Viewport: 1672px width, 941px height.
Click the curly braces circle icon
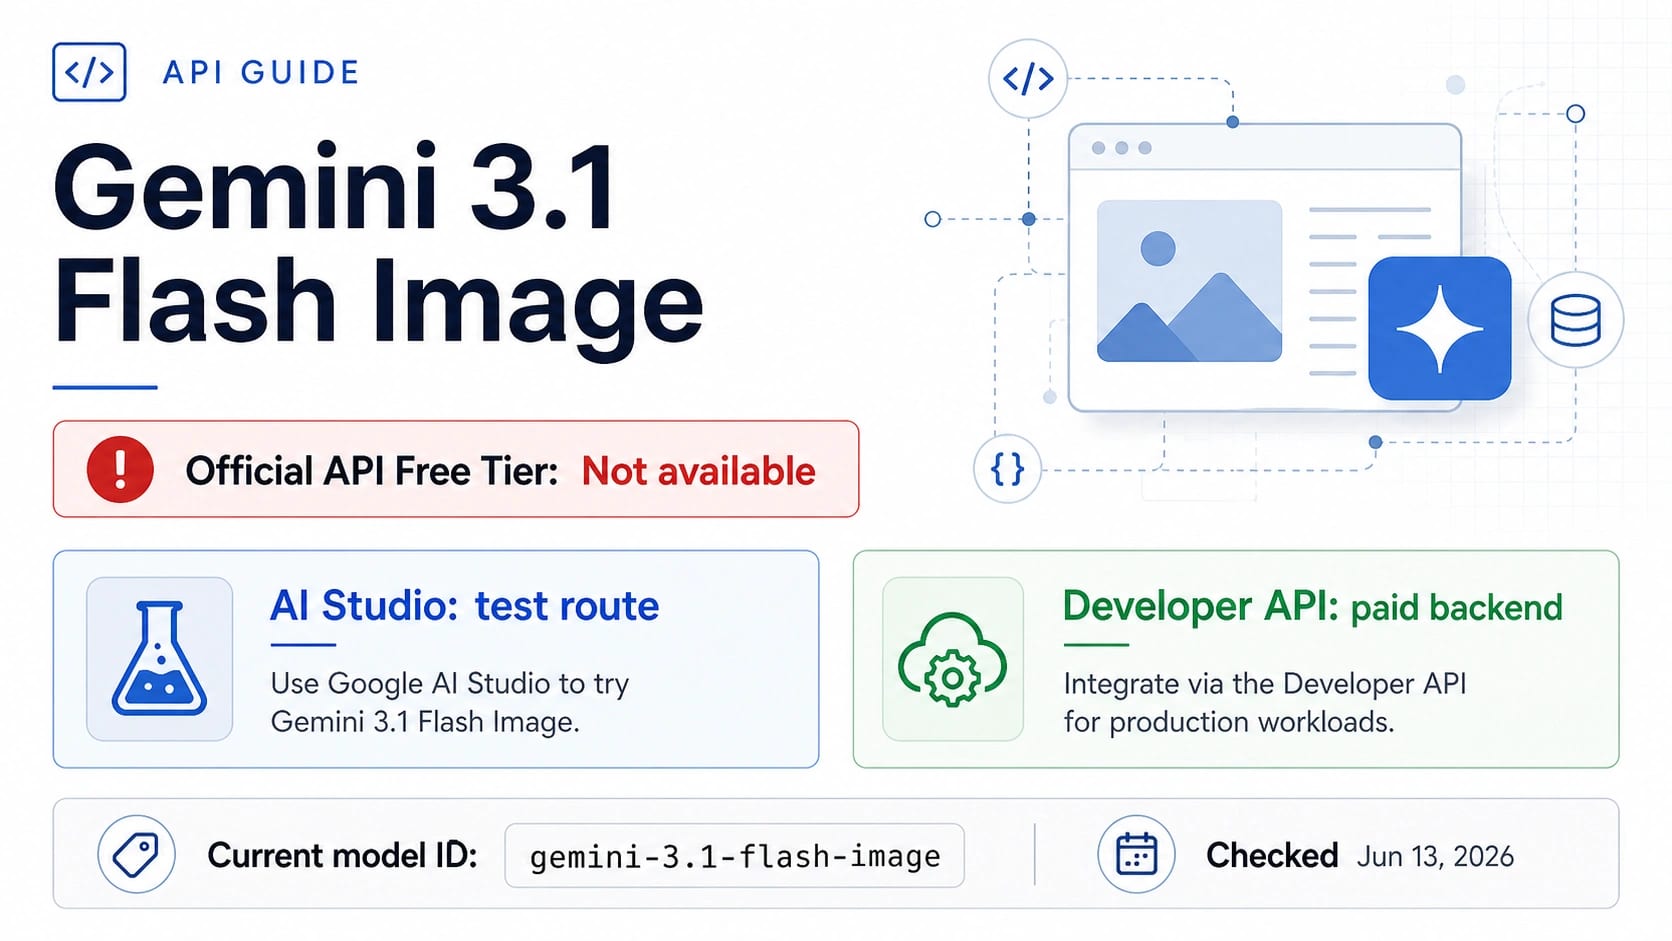coord(1007,468)
